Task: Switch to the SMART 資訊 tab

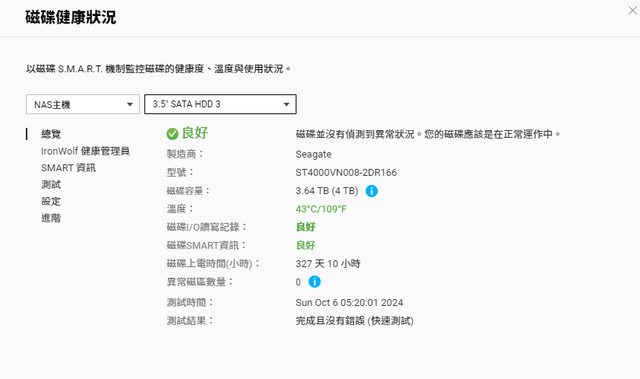Action: coord(68,168)
